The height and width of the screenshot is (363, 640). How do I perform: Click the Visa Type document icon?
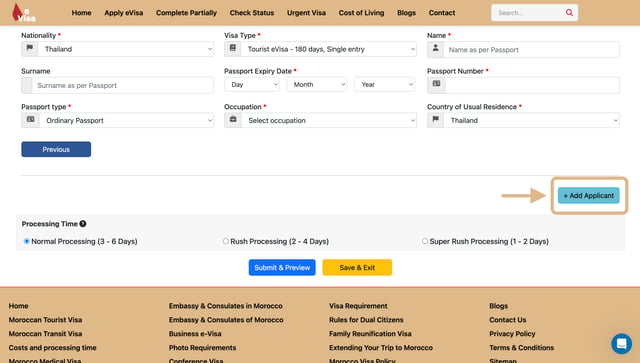[x=232, y=48]
